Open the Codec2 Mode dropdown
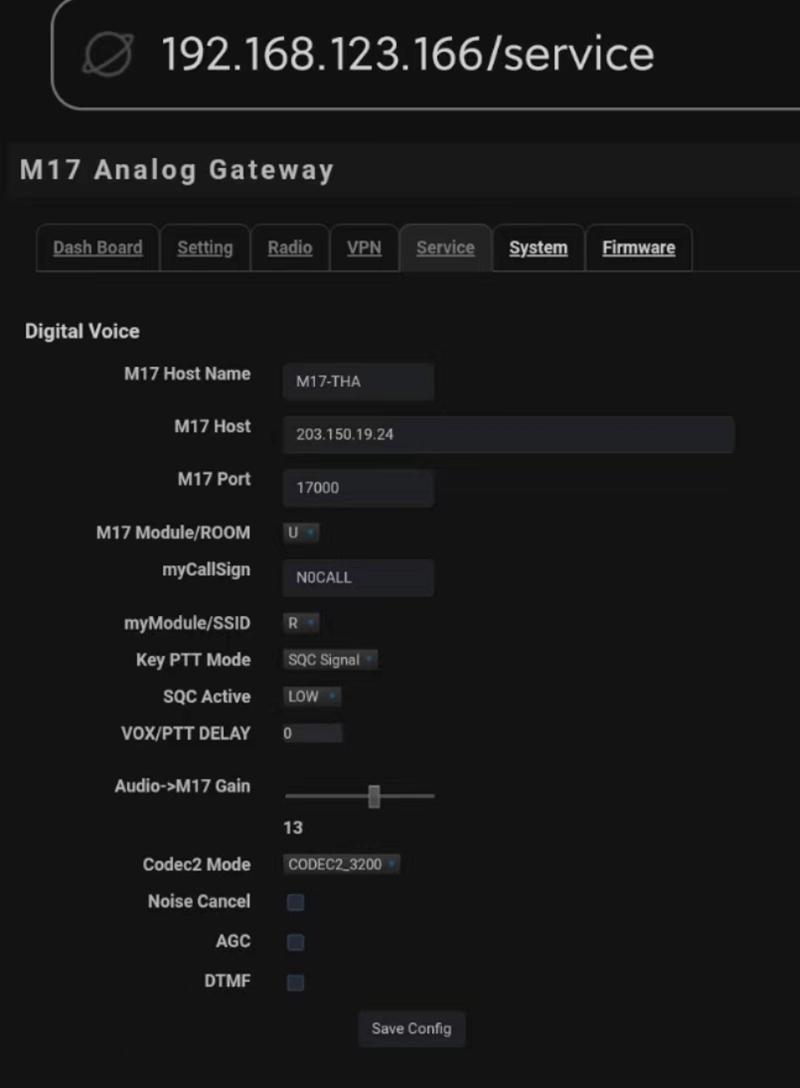This screenshot has width=800, height=1088. pyautogui.click(x=341, y=864)
